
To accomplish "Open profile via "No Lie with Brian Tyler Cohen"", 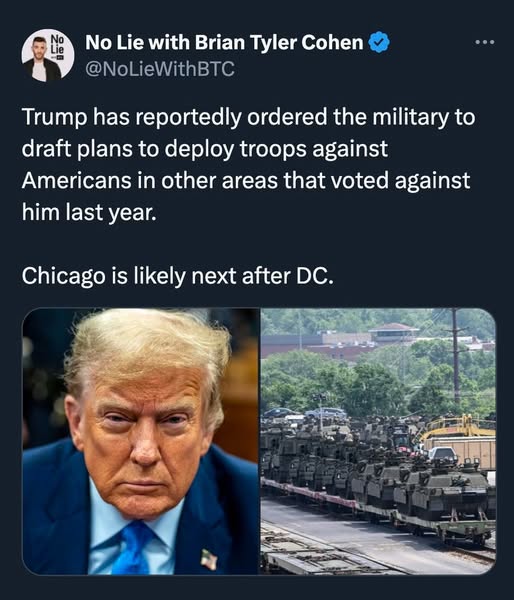I will pyautogui.click(x=224, y=42).
